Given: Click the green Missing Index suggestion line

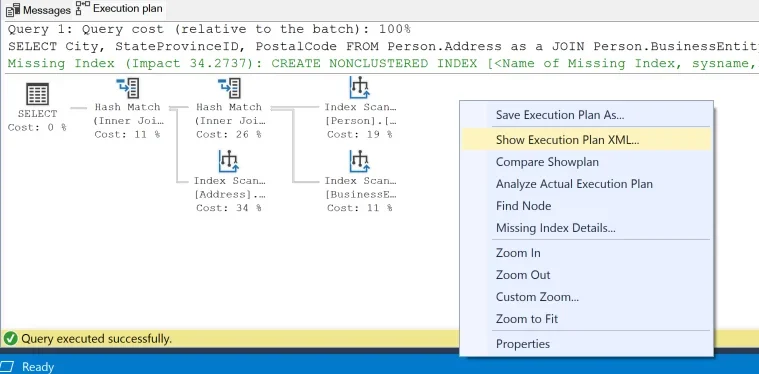Looking at the screenshot, I should click(382, 63).
